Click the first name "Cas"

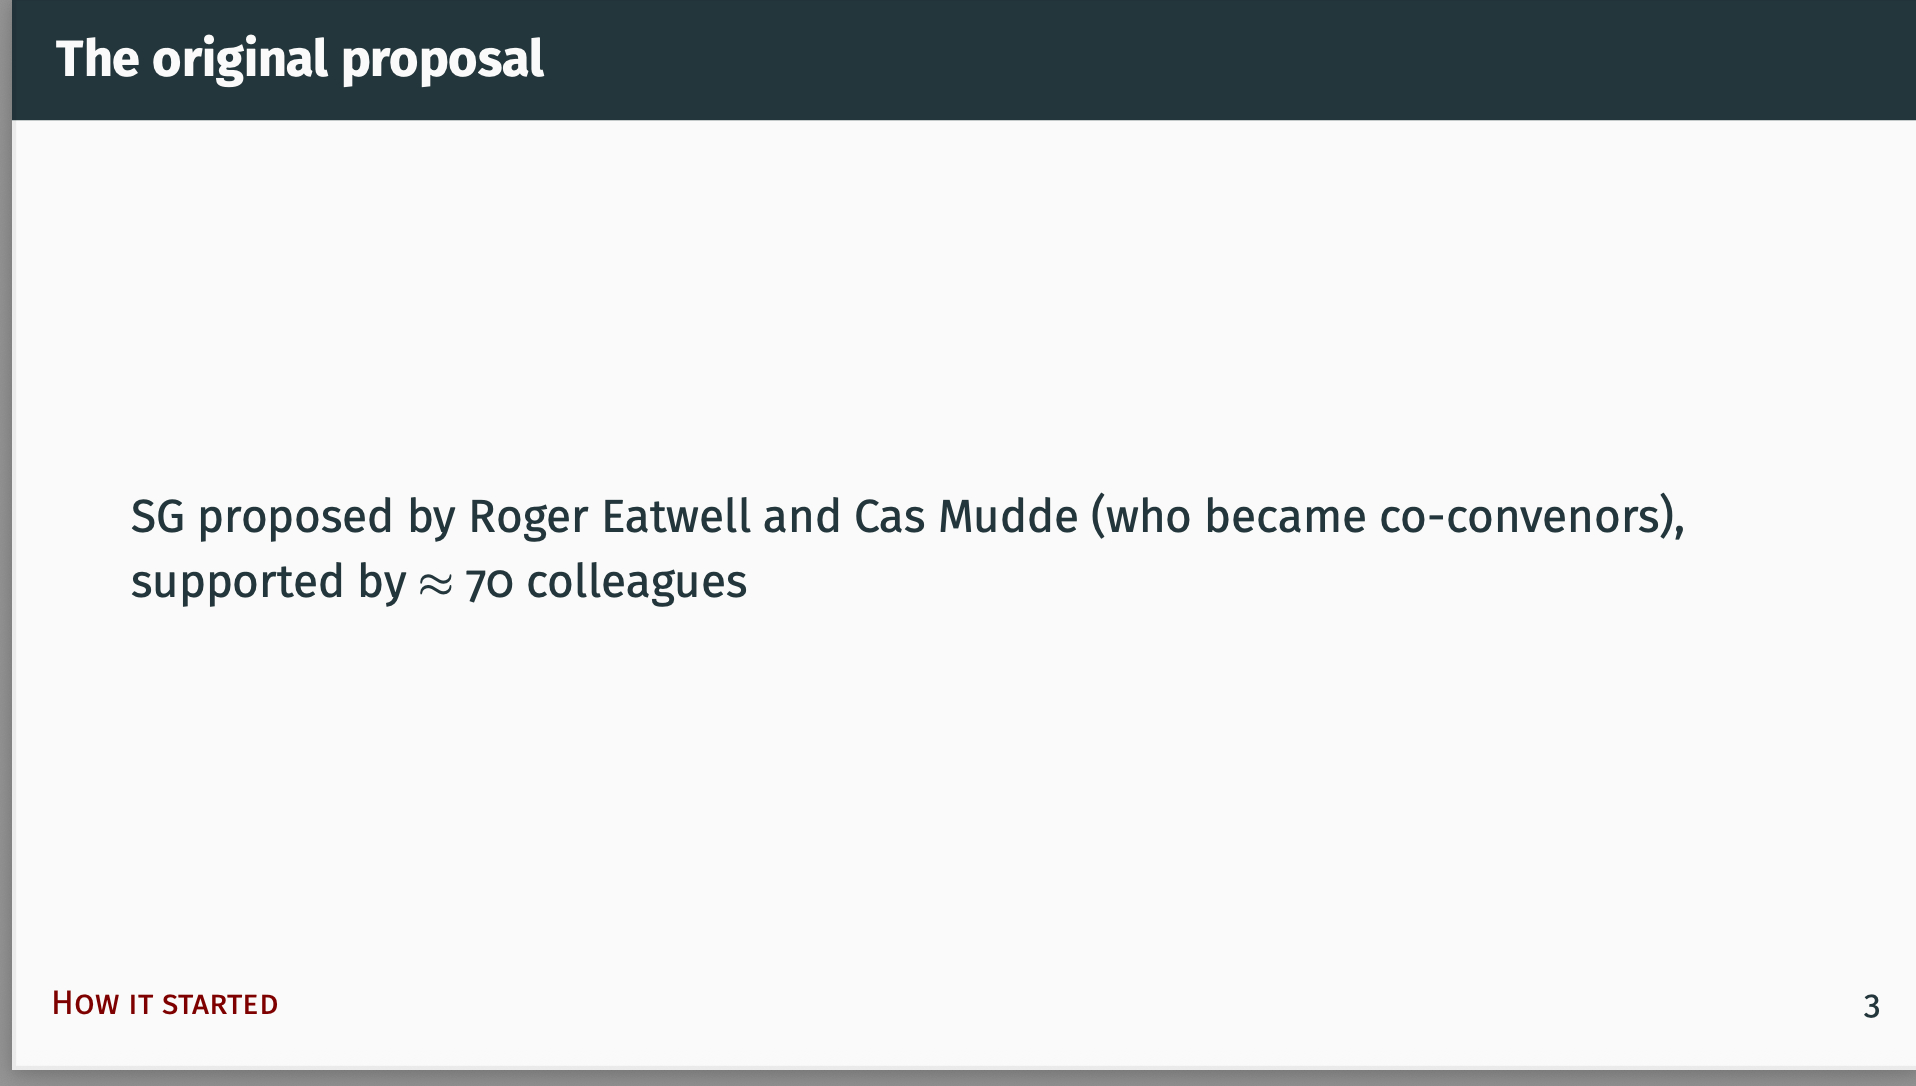click(x=889, y=517)
